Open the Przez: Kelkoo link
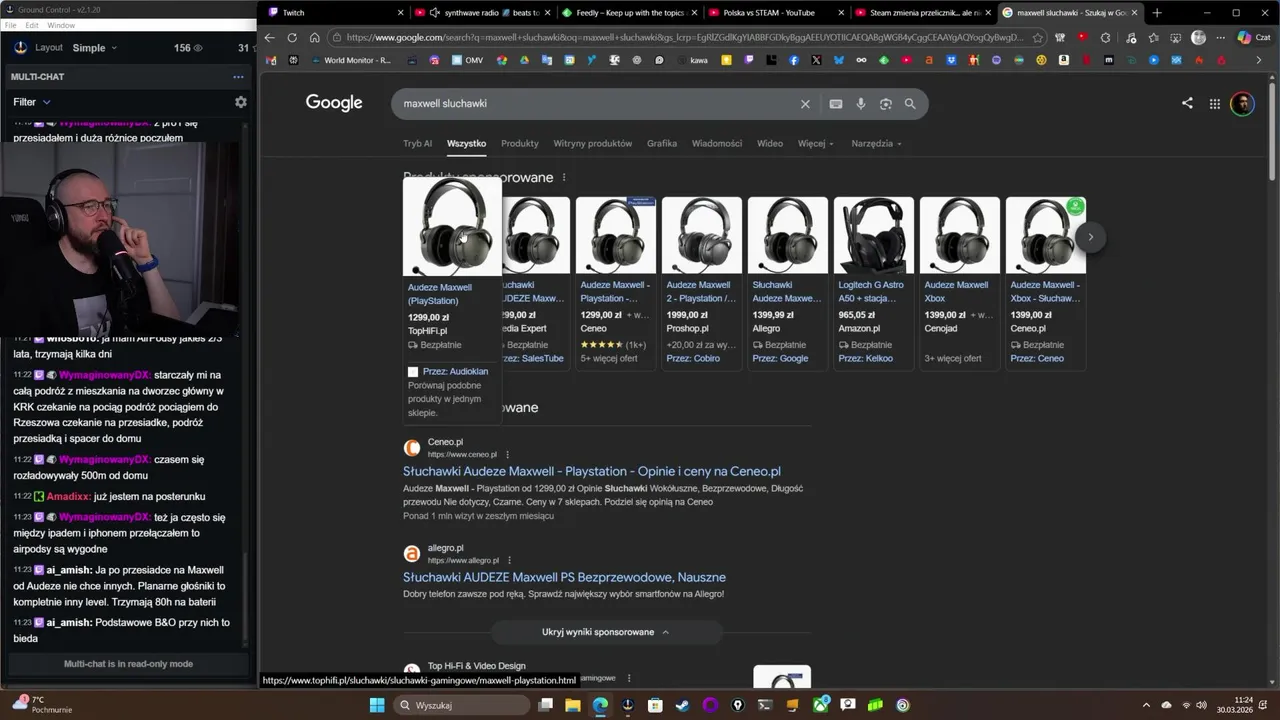Image resolution: width=1280 pixels, height=720 pixels. click(x=865, y=358)
